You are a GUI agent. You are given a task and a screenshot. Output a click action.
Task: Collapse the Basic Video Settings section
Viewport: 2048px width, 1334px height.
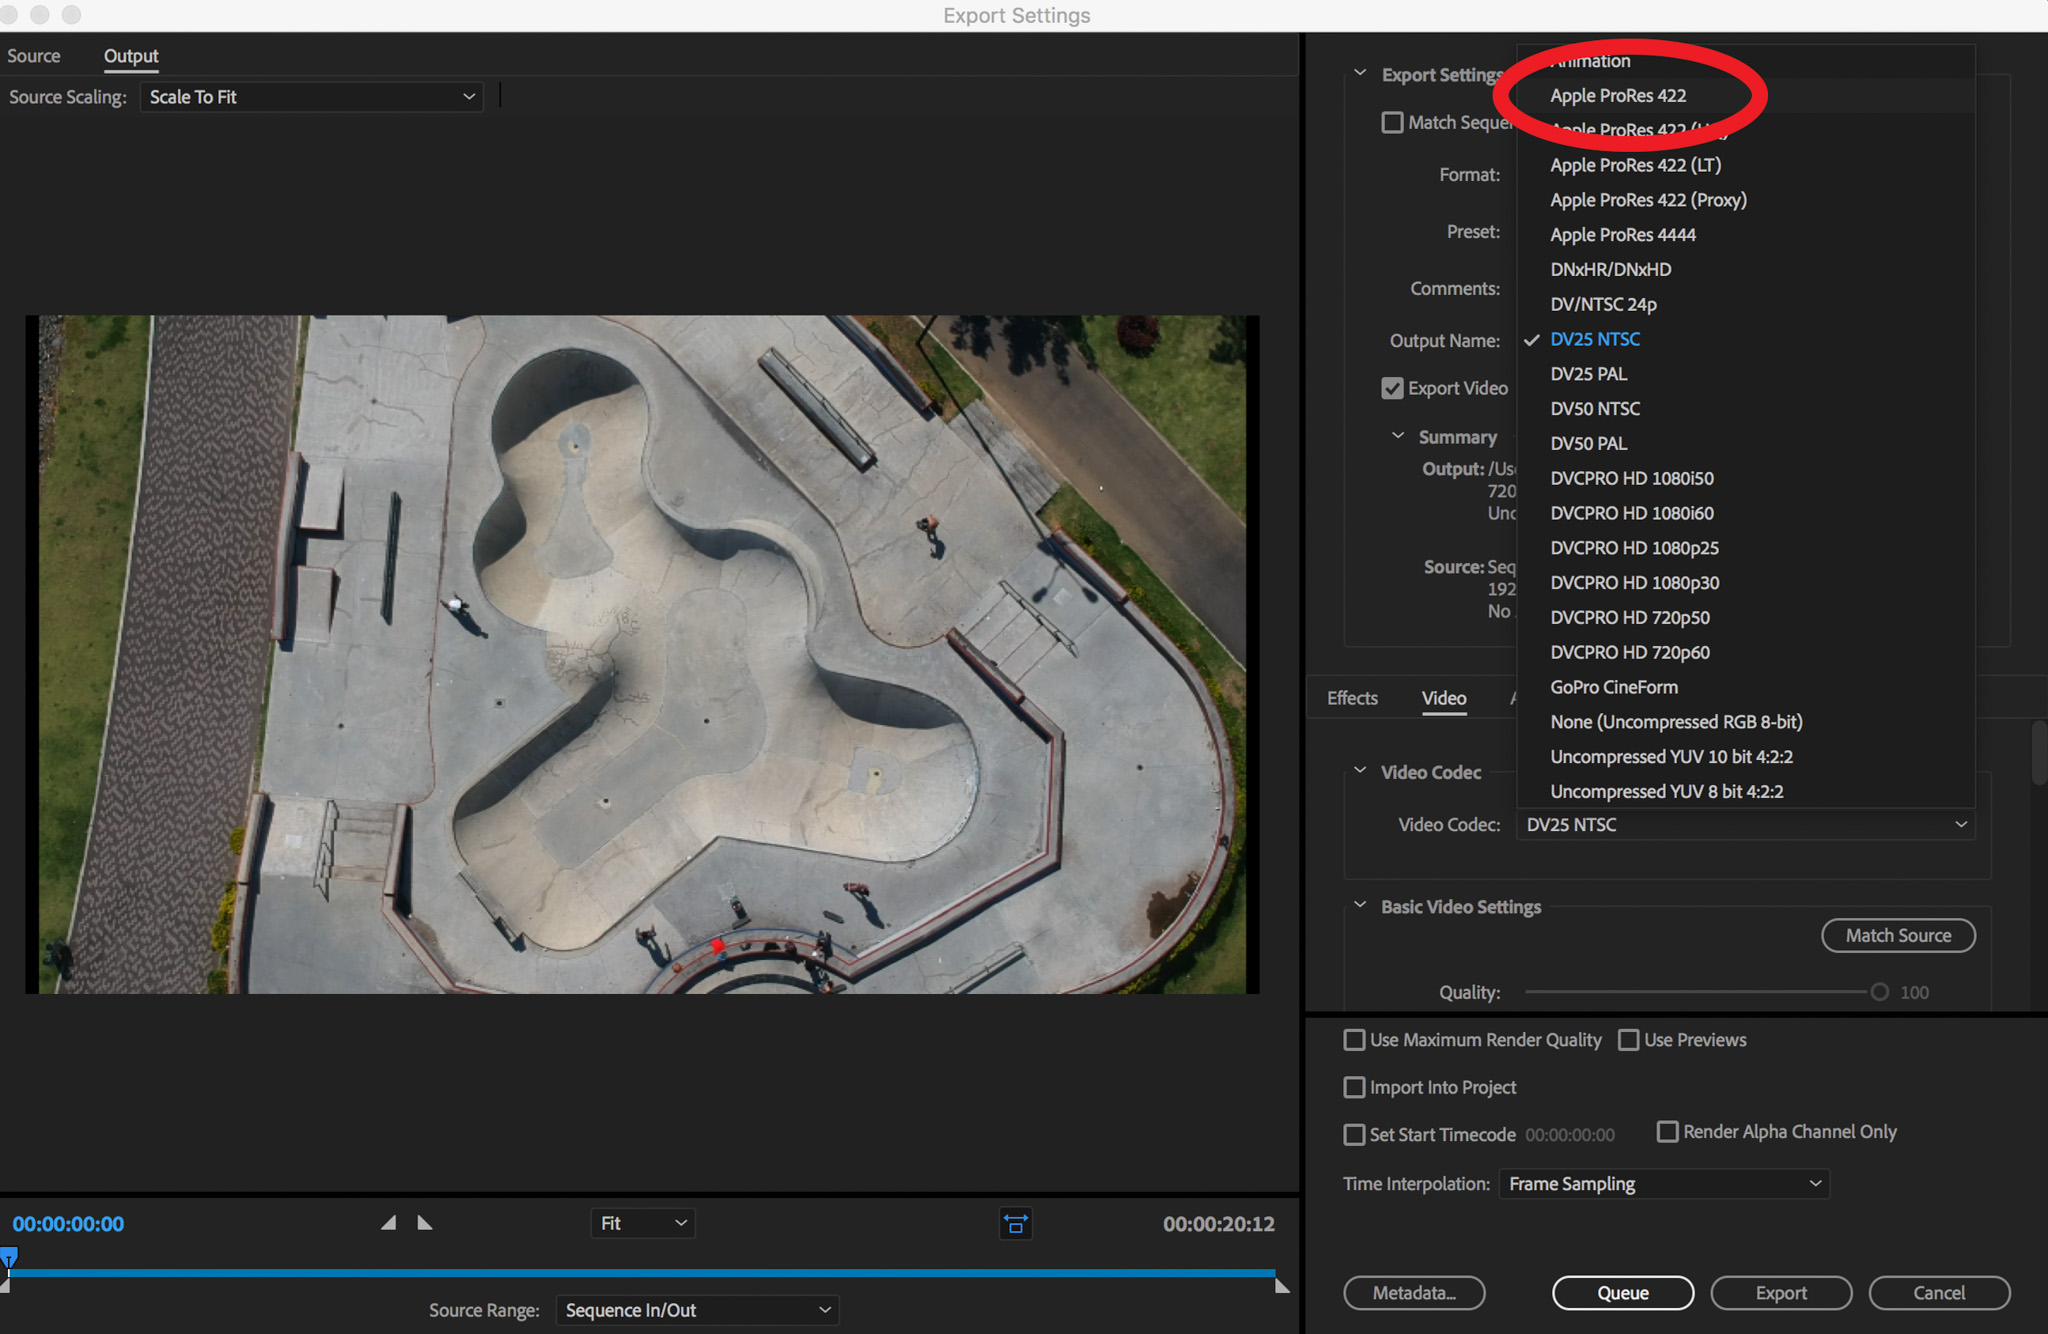(x=1360, y=905)
